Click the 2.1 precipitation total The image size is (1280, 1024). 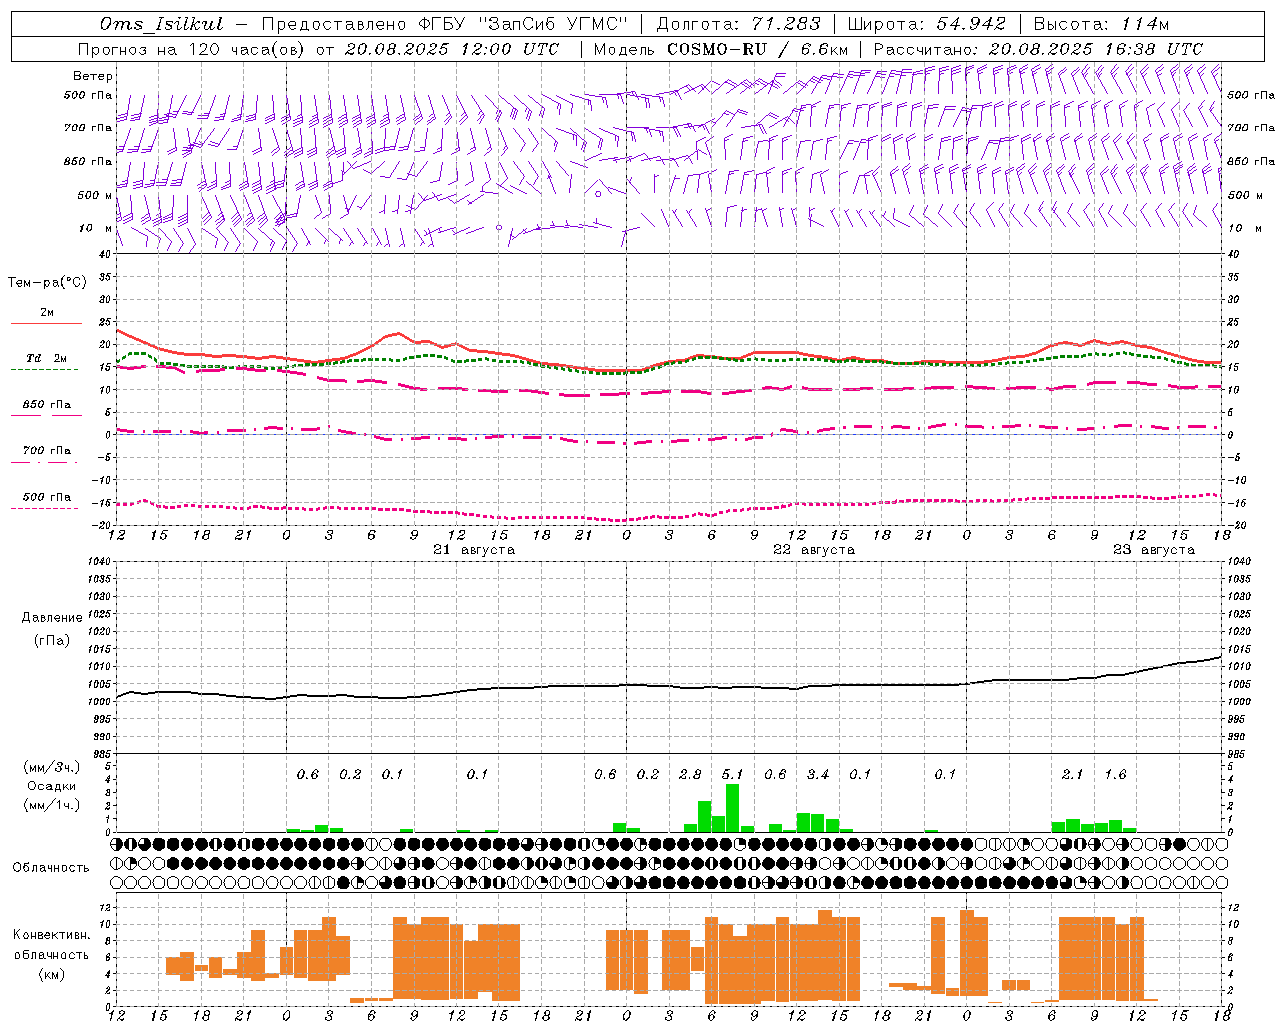(x=1072, y=775)
